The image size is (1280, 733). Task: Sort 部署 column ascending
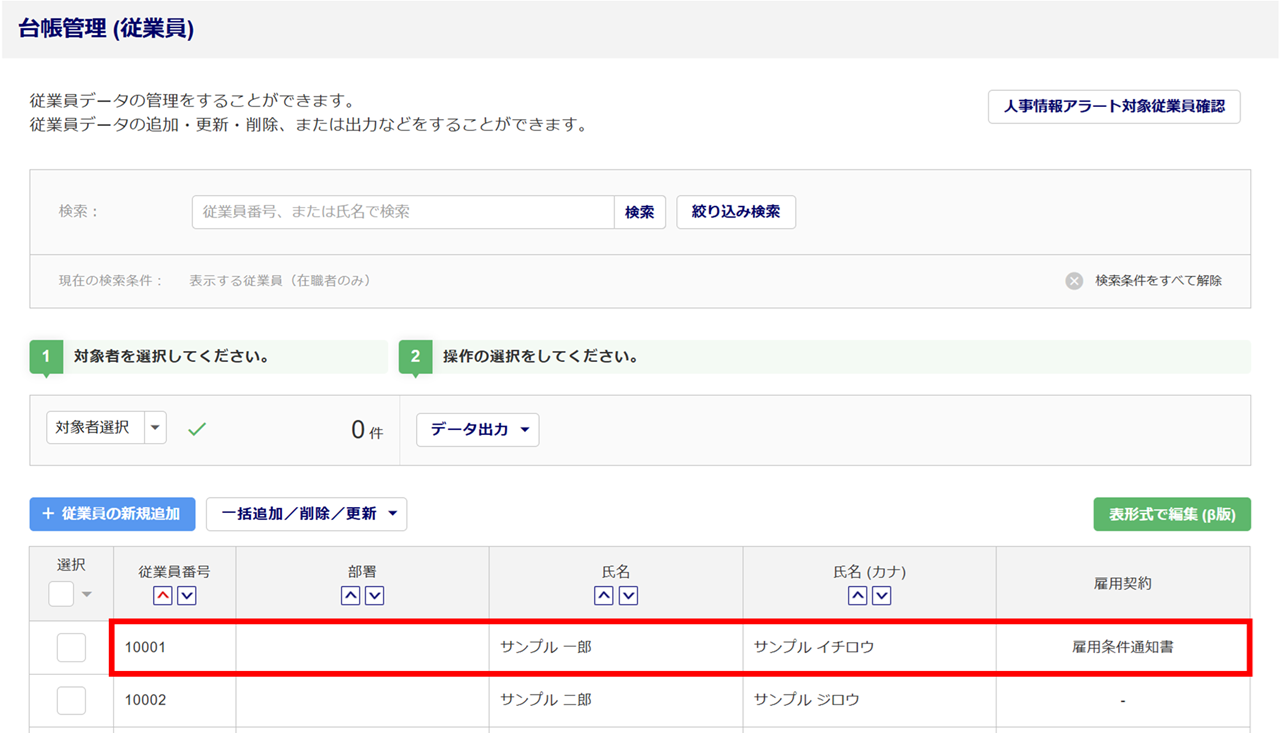(x=351, y=596)
